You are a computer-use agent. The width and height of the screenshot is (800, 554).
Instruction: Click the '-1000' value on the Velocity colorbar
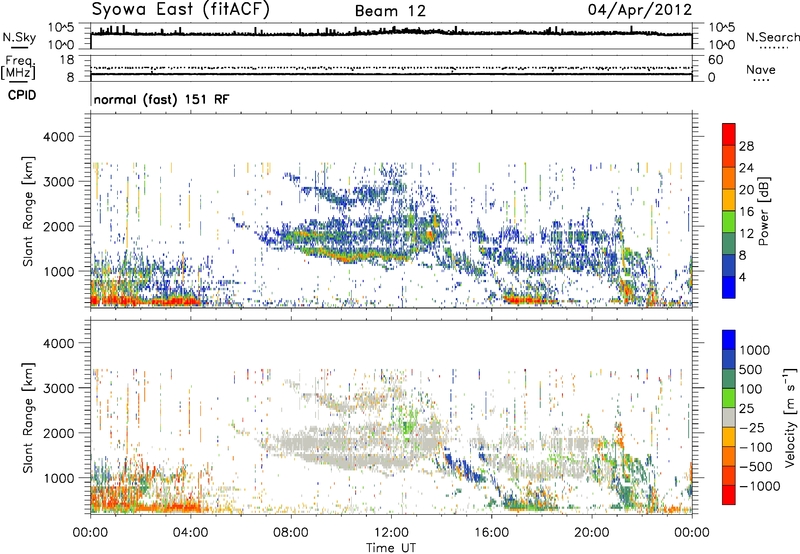point(759,486)
